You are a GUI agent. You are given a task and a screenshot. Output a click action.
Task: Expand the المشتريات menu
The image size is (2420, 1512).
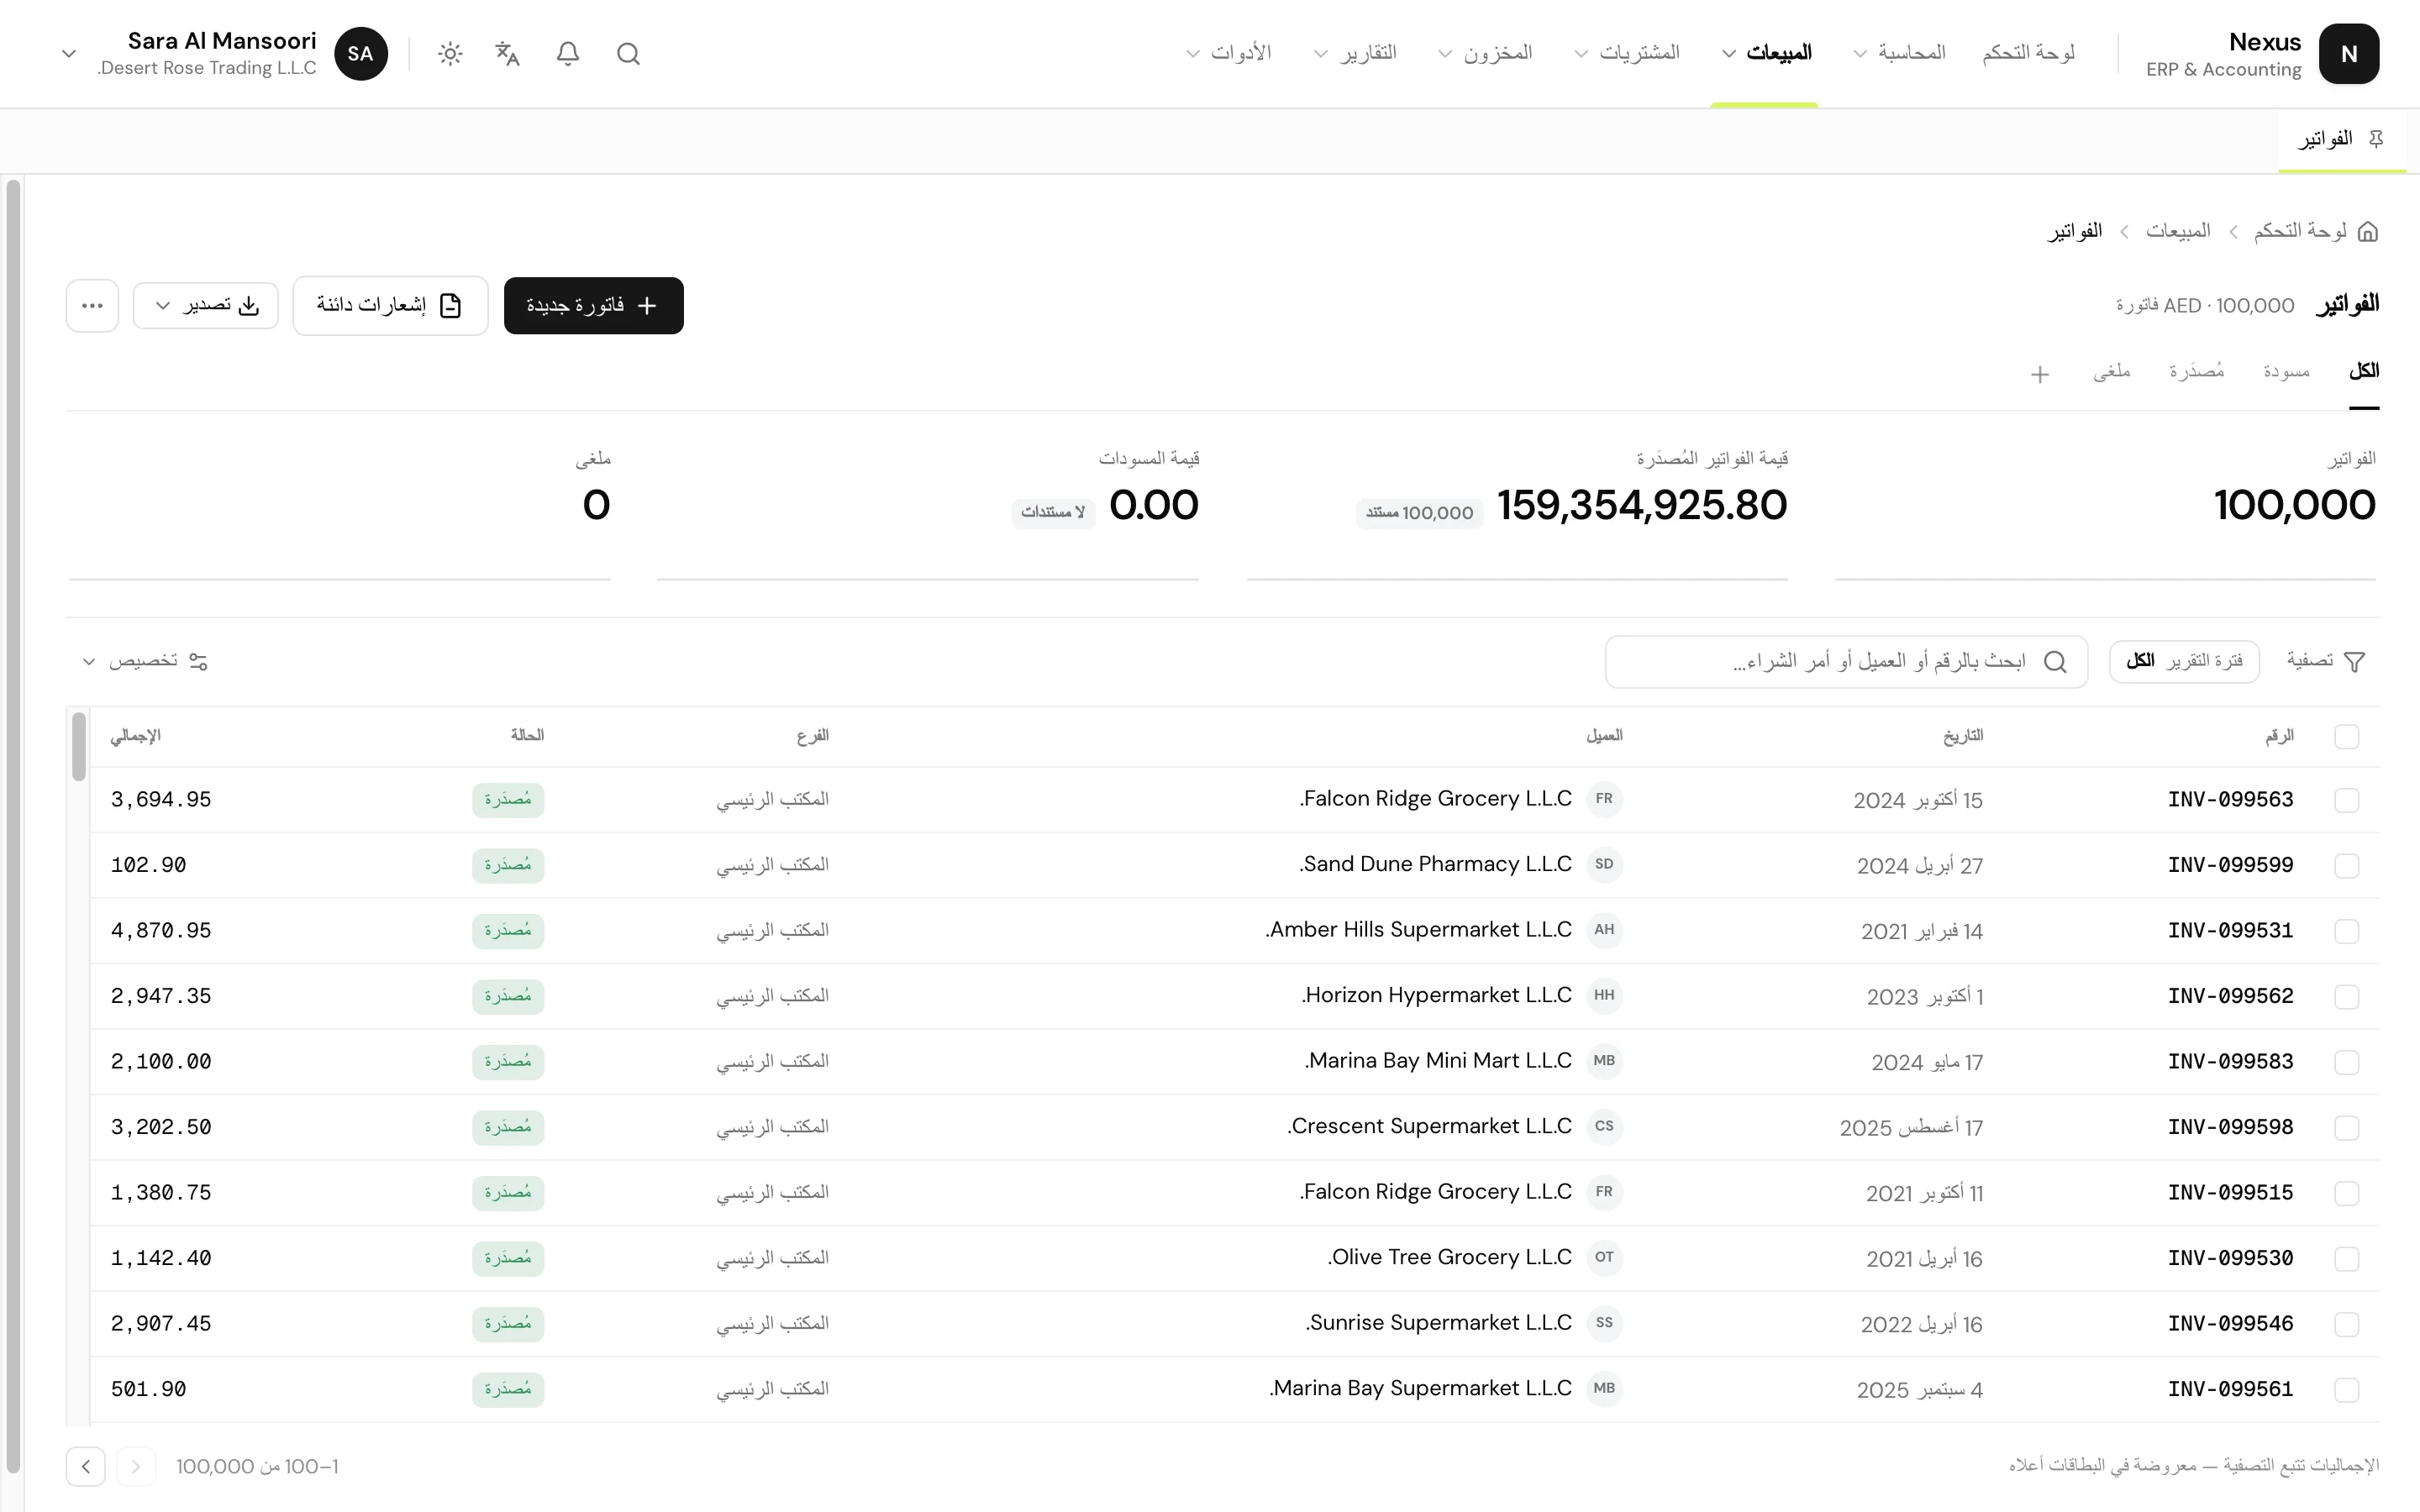tap(1627, 53)
